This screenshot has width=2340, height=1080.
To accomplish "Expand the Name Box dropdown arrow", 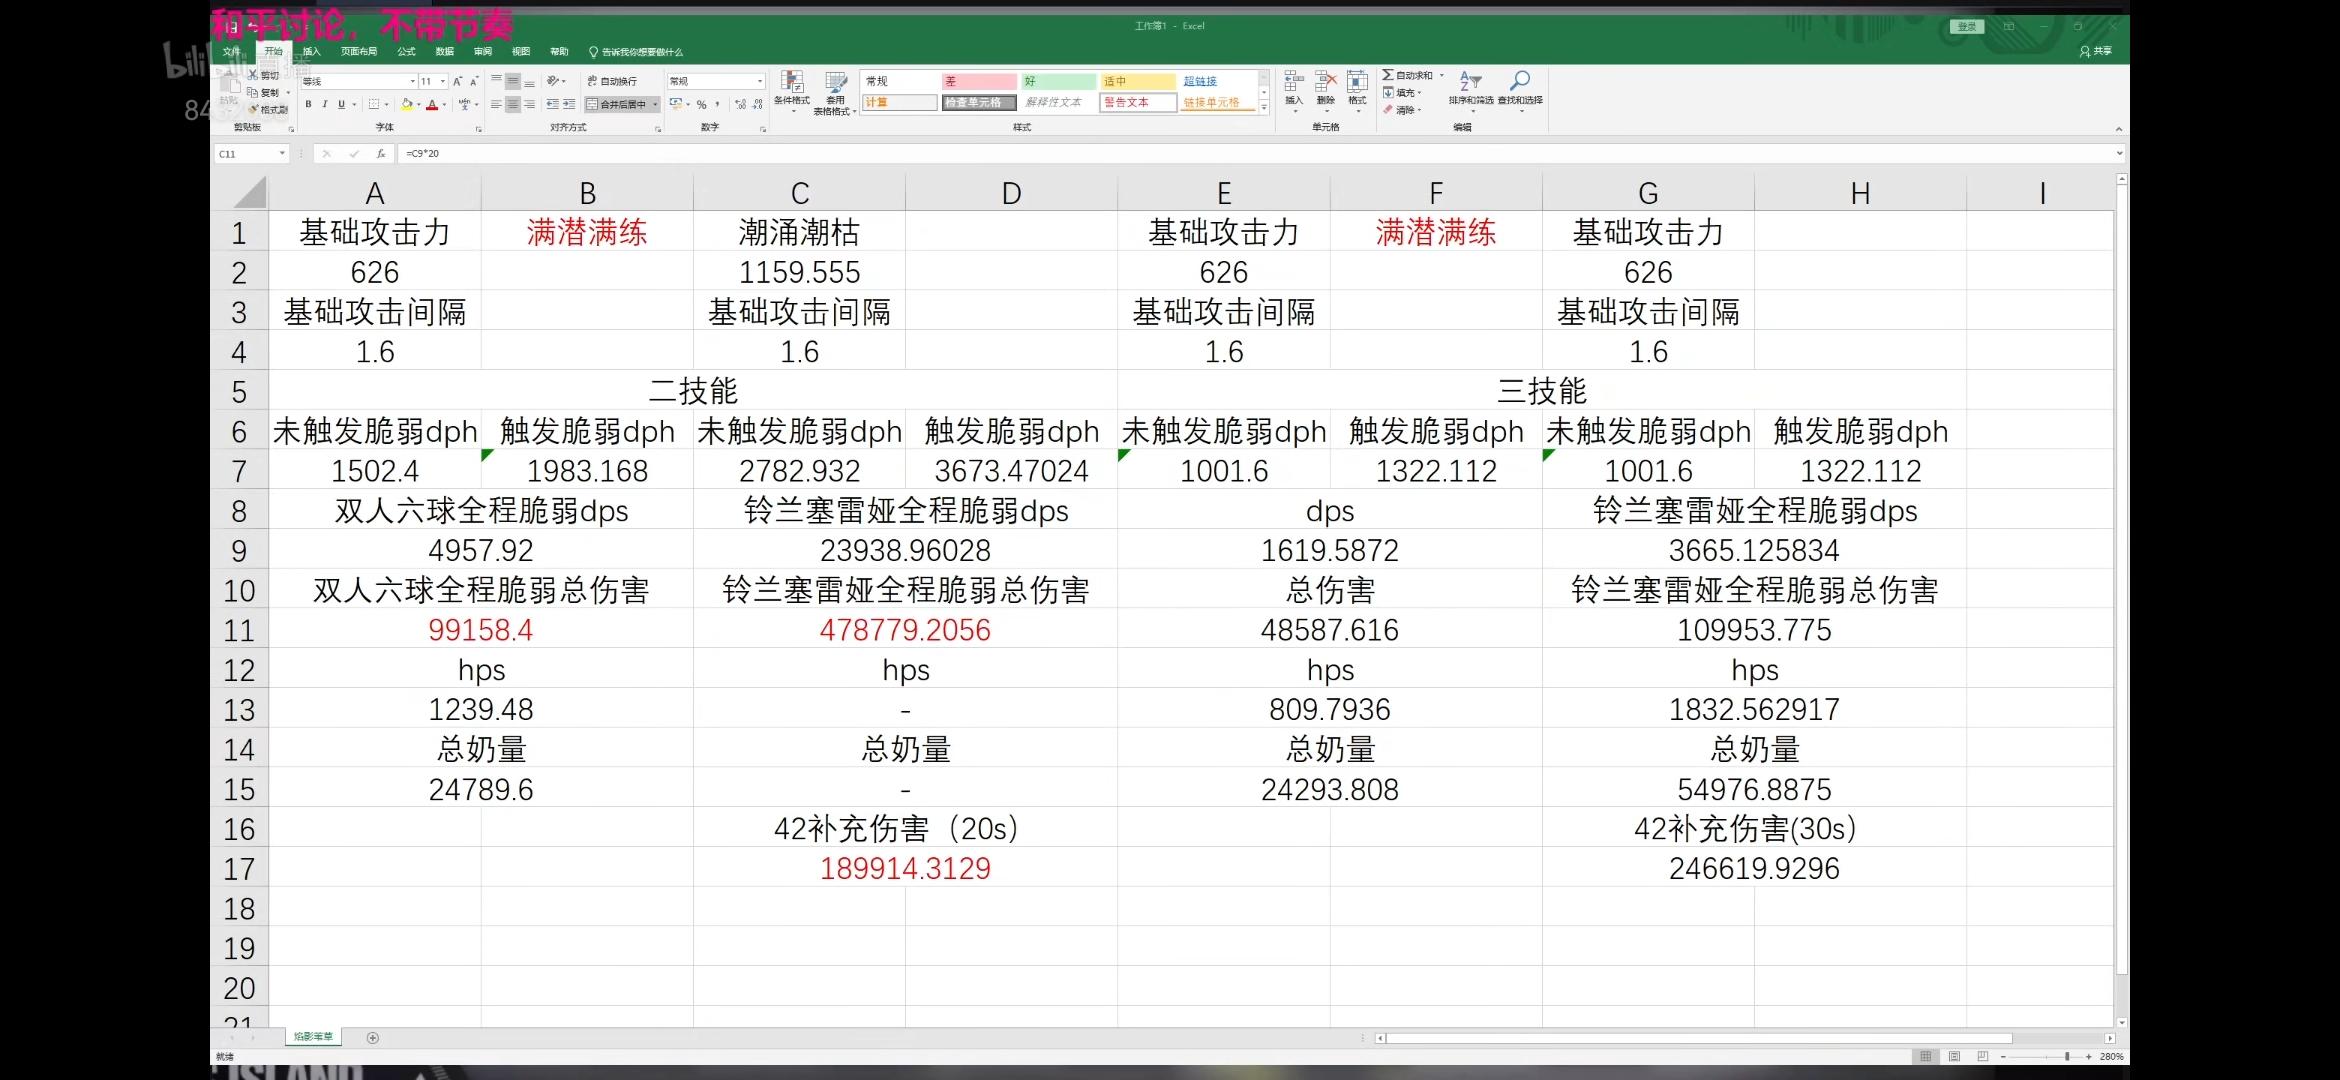I will click(282, 153).
